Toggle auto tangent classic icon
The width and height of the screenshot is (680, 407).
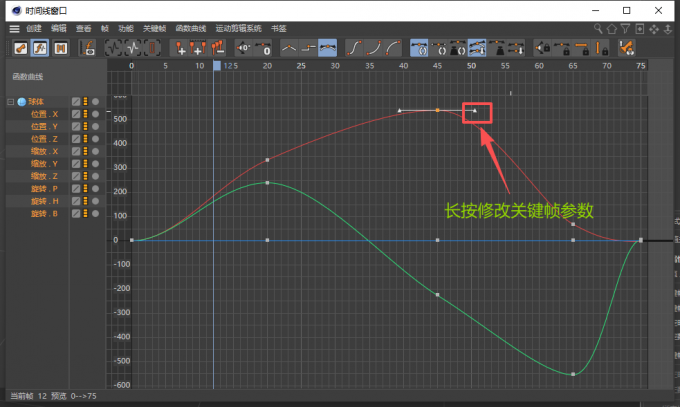(419, 48)
